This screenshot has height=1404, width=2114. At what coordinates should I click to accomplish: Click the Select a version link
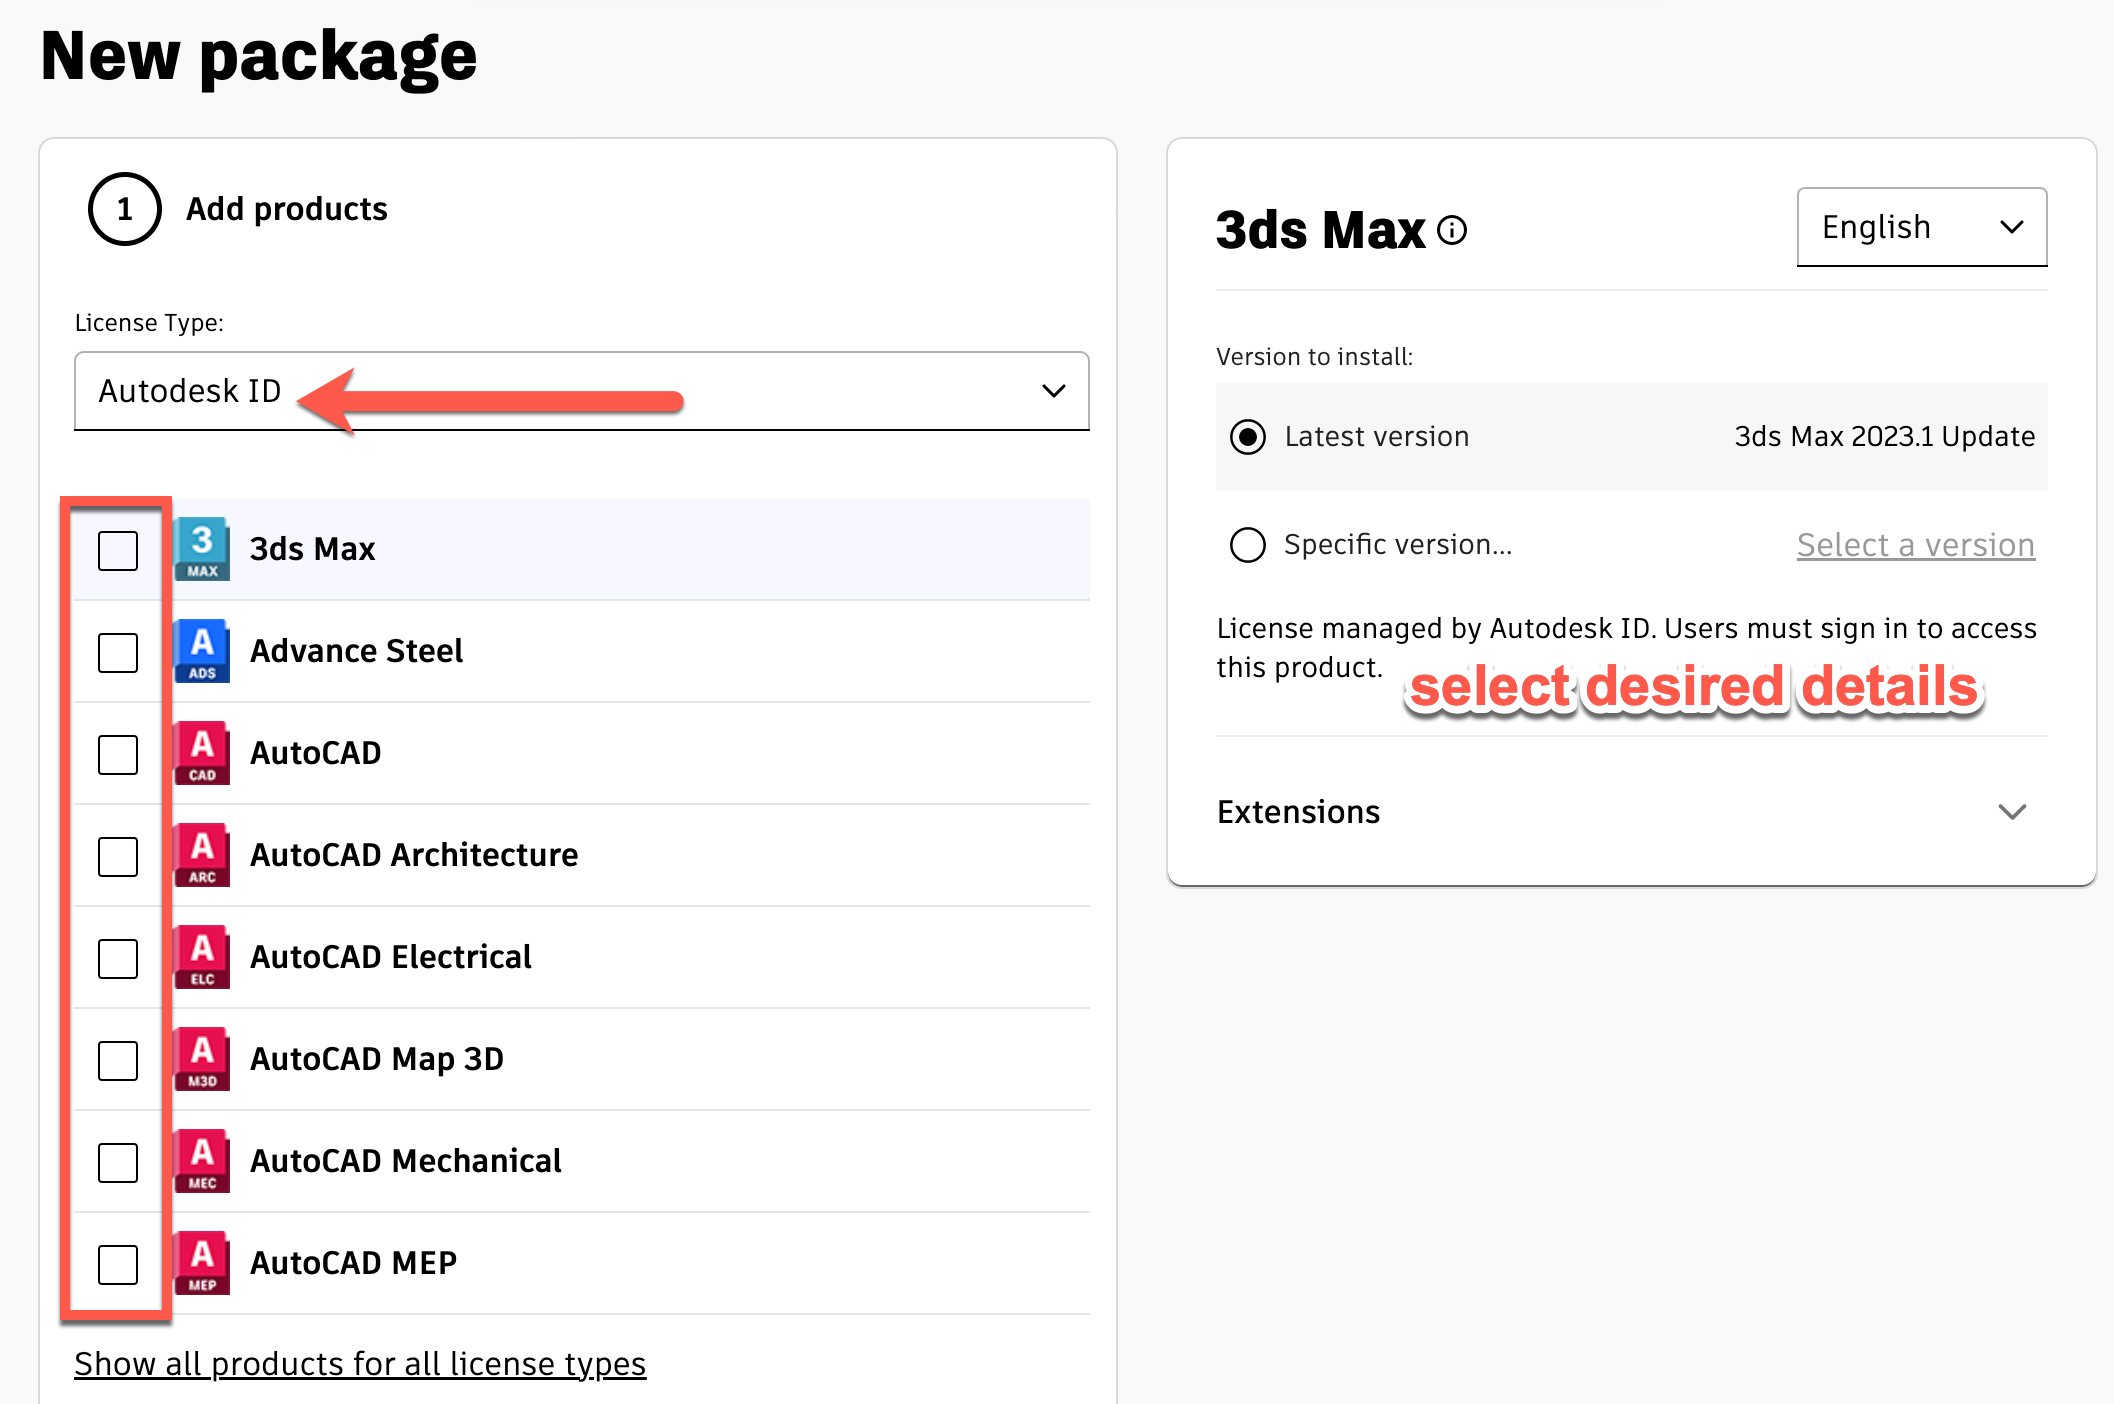(x=1915, y=545)
